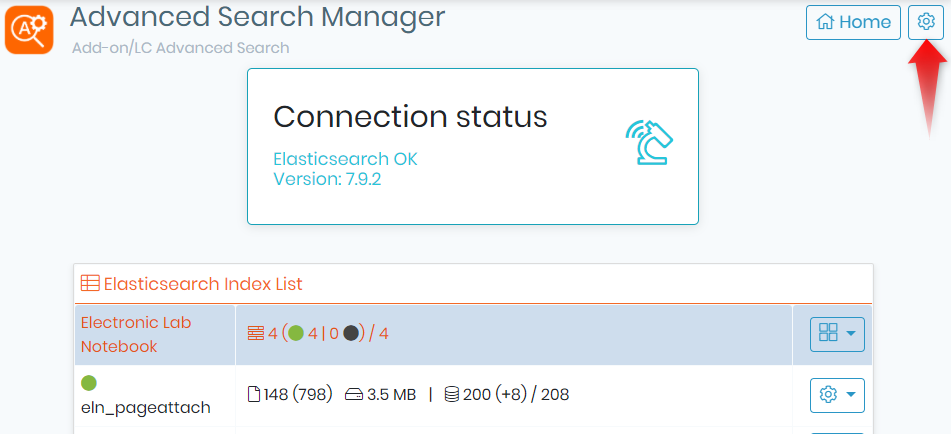
Task: Open settings via top-right gear button
Action: pyautogui.click(x=926, y=22)
